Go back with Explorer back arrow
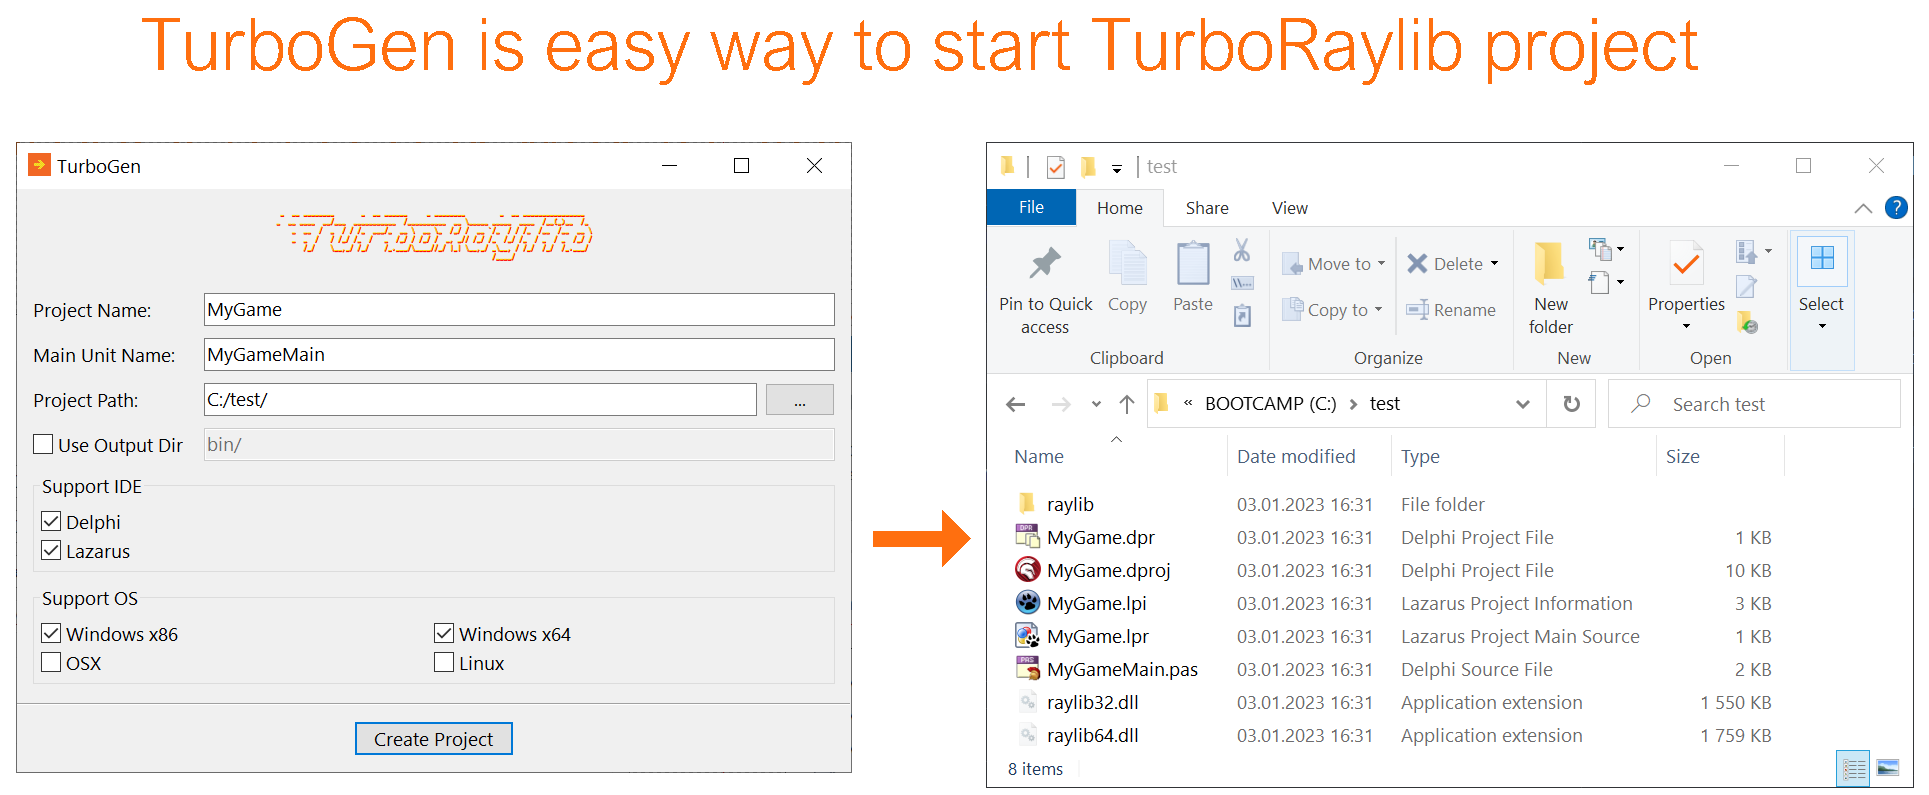1929x795 pixels. [1016, 404]
